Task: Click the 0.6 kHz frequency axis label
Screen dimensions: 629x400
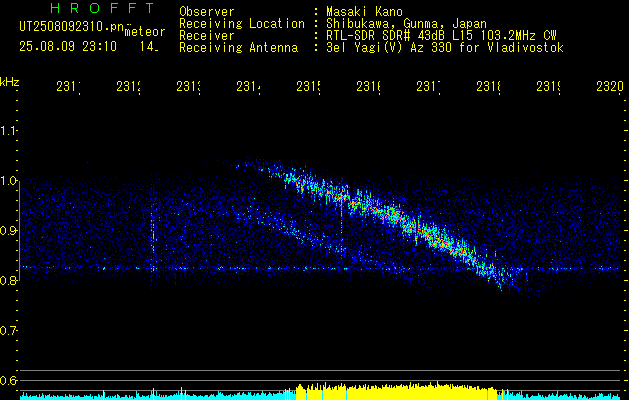Action: click(x=8, y=380)
